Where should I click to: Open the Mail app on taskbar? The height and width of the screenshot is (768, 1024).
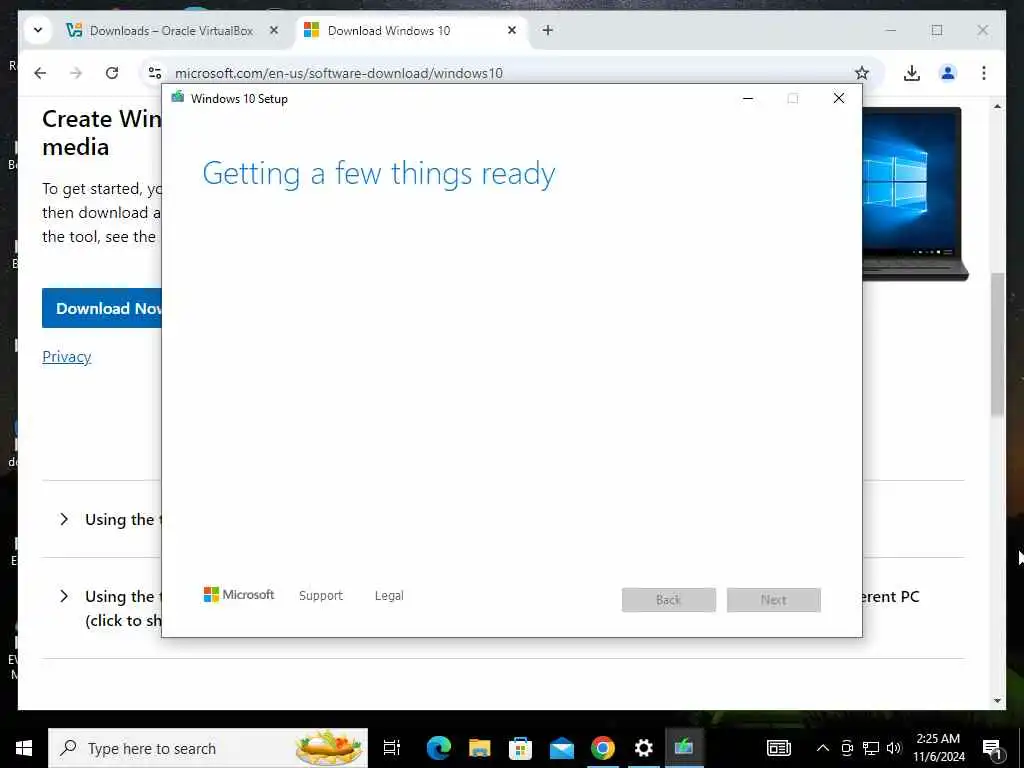(x=562, y=748)
